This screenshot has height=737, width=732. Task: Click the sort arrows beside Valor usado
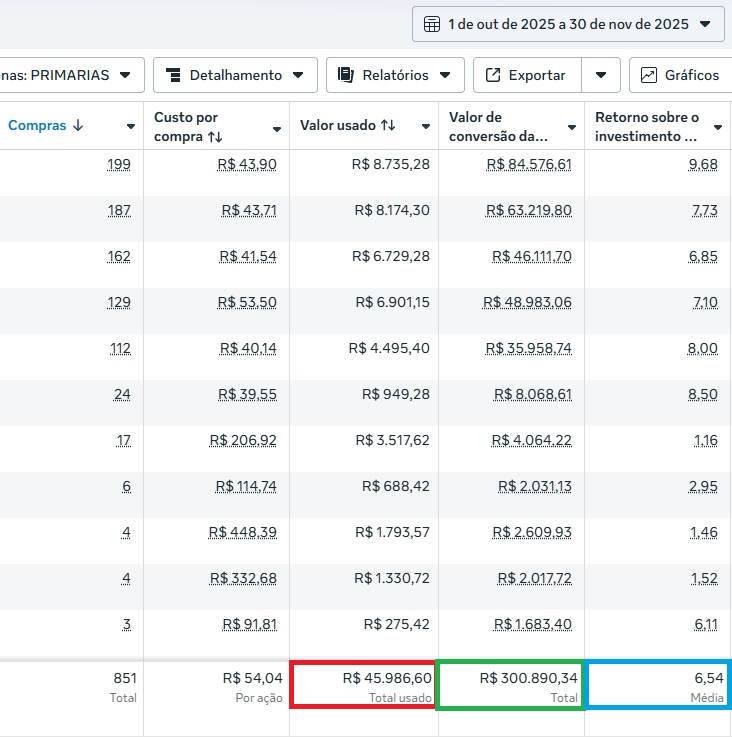pyautogui.click(x=388, y=126)
